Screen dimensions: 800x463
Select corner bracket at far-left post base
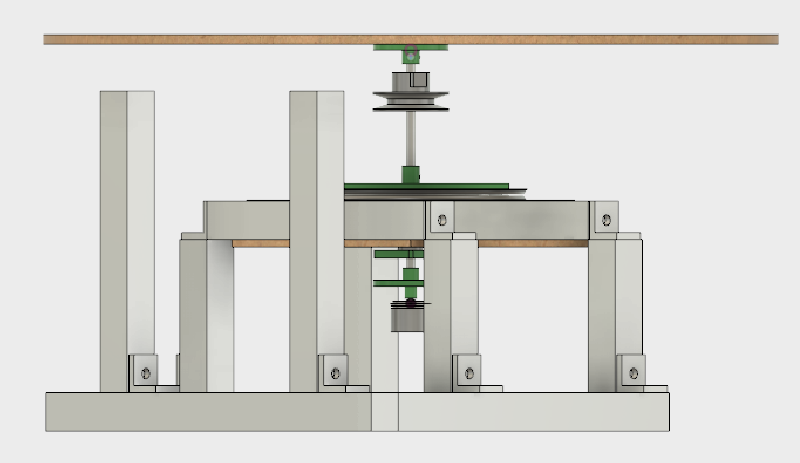[144, 371]
